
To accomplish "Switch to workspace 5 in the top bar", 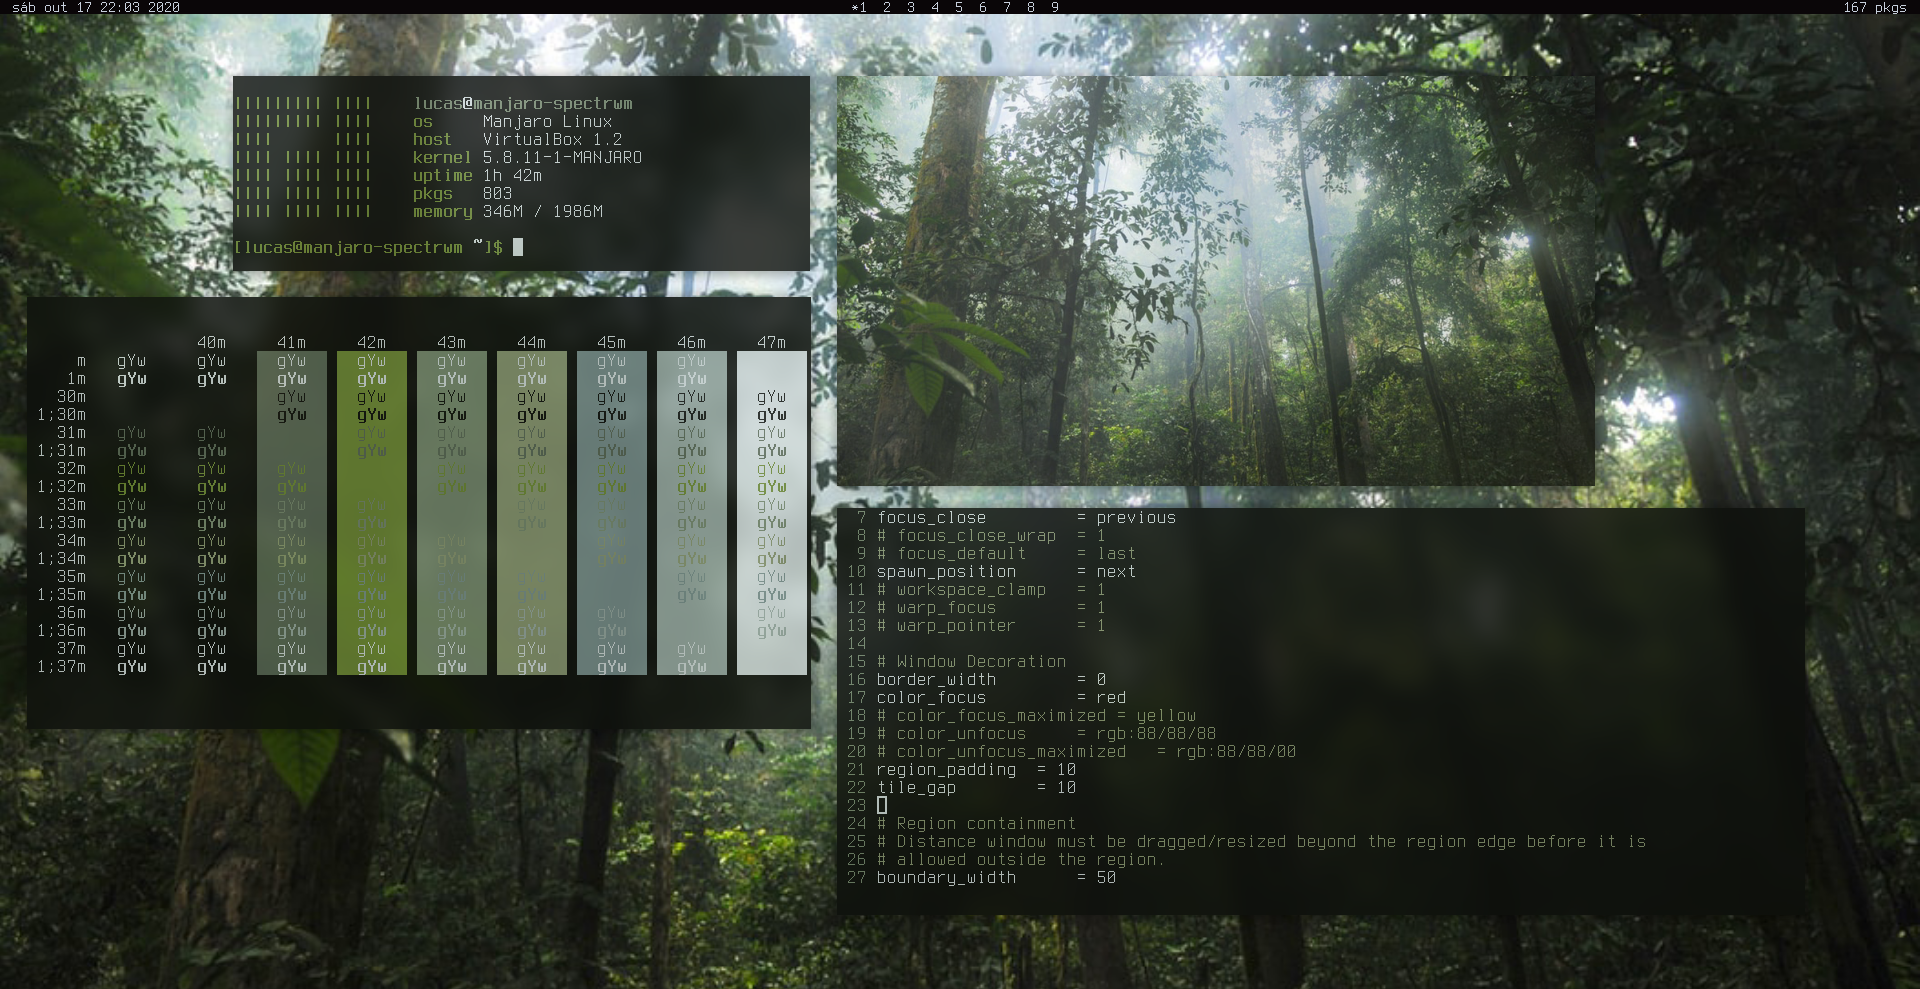I will tap(959, 7).
